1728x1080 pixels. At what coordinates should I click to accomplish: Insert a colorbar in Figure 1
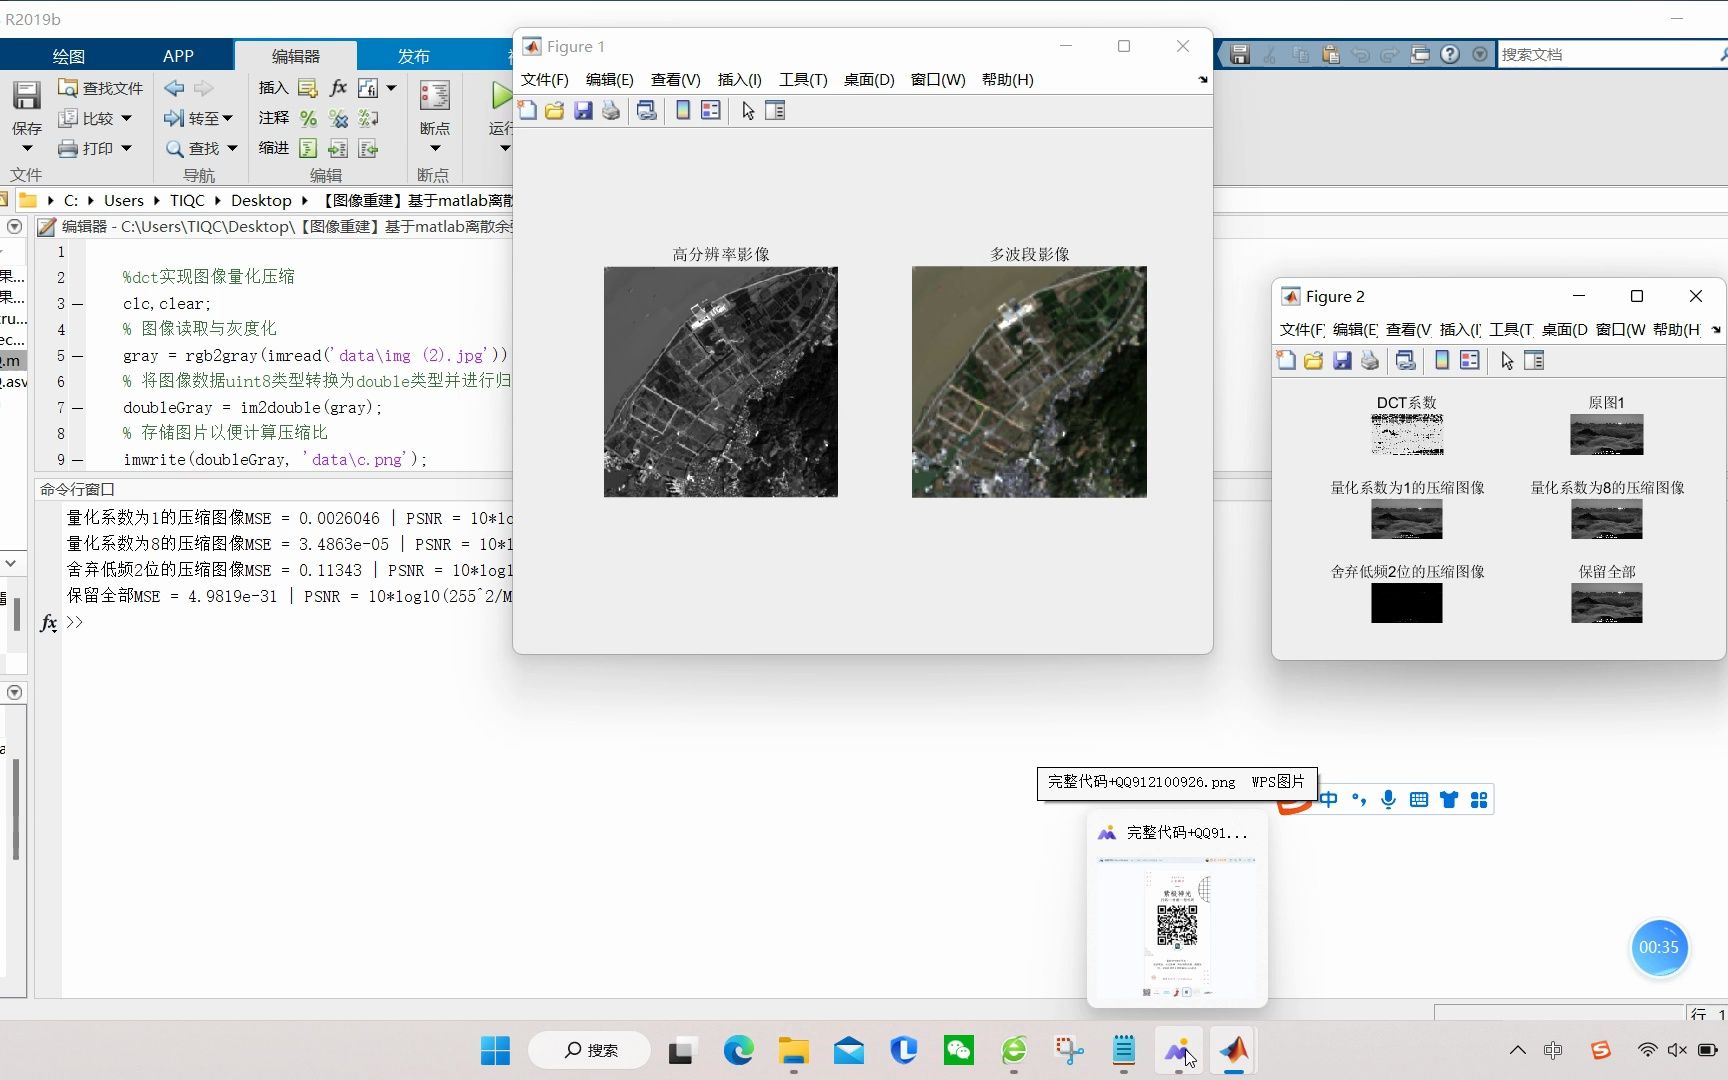(x=683, y=111)
